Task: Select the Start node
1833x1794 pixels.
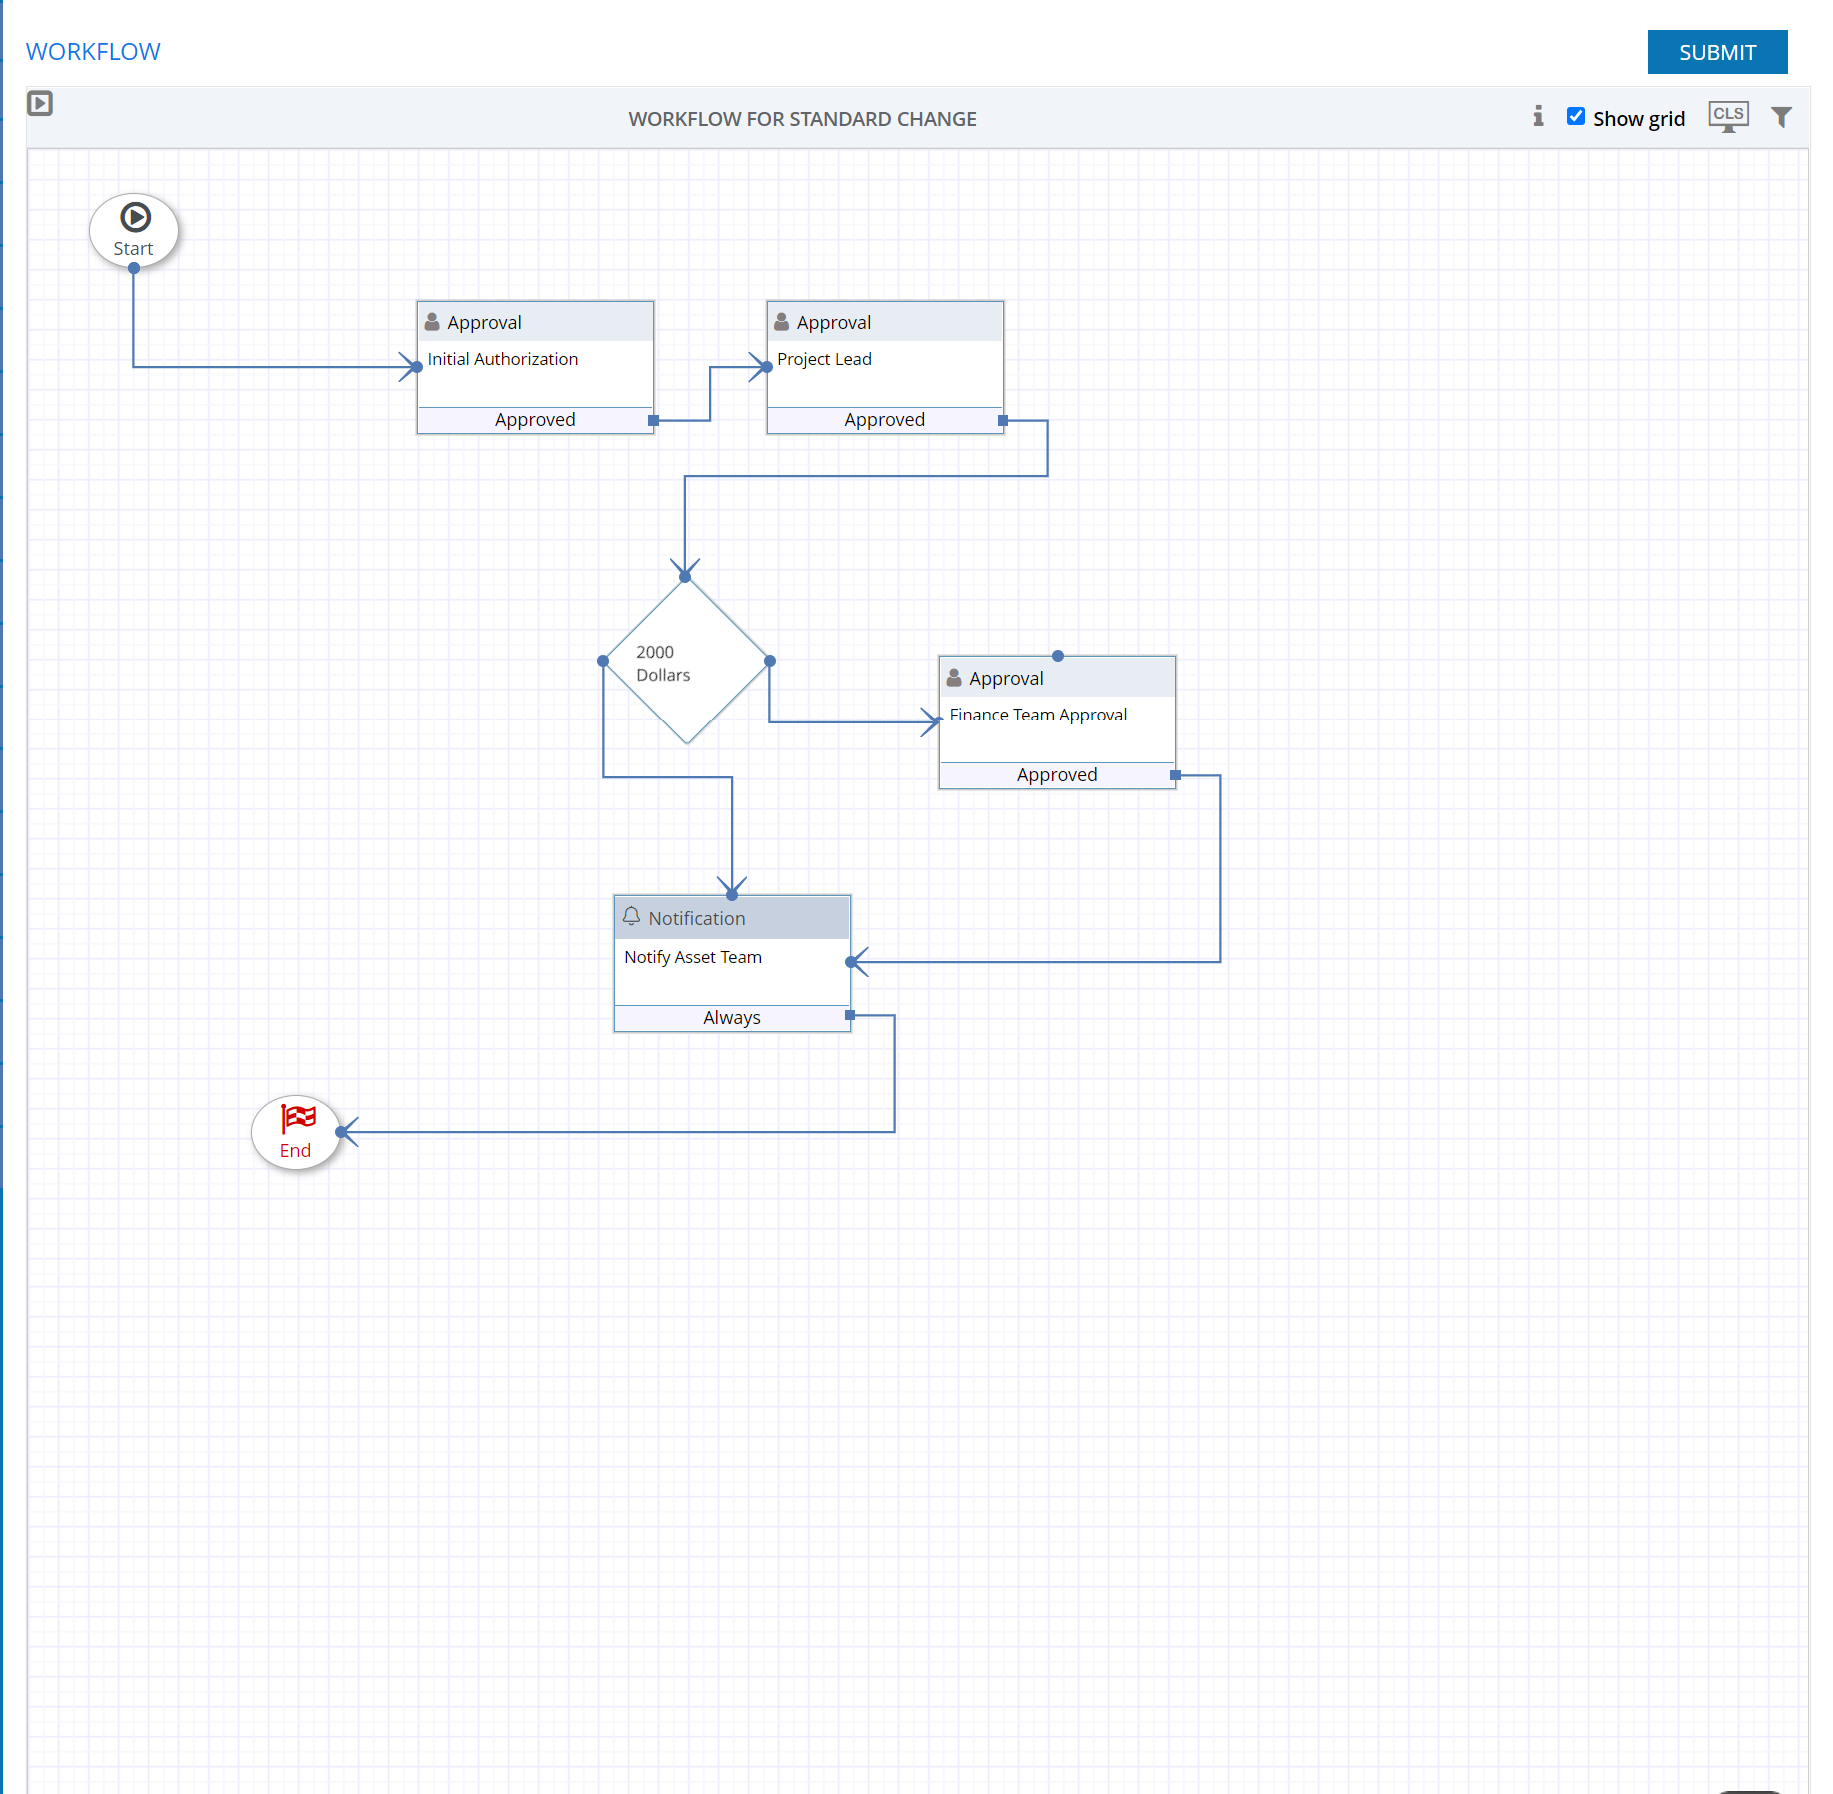Action: tap(134, 231)
